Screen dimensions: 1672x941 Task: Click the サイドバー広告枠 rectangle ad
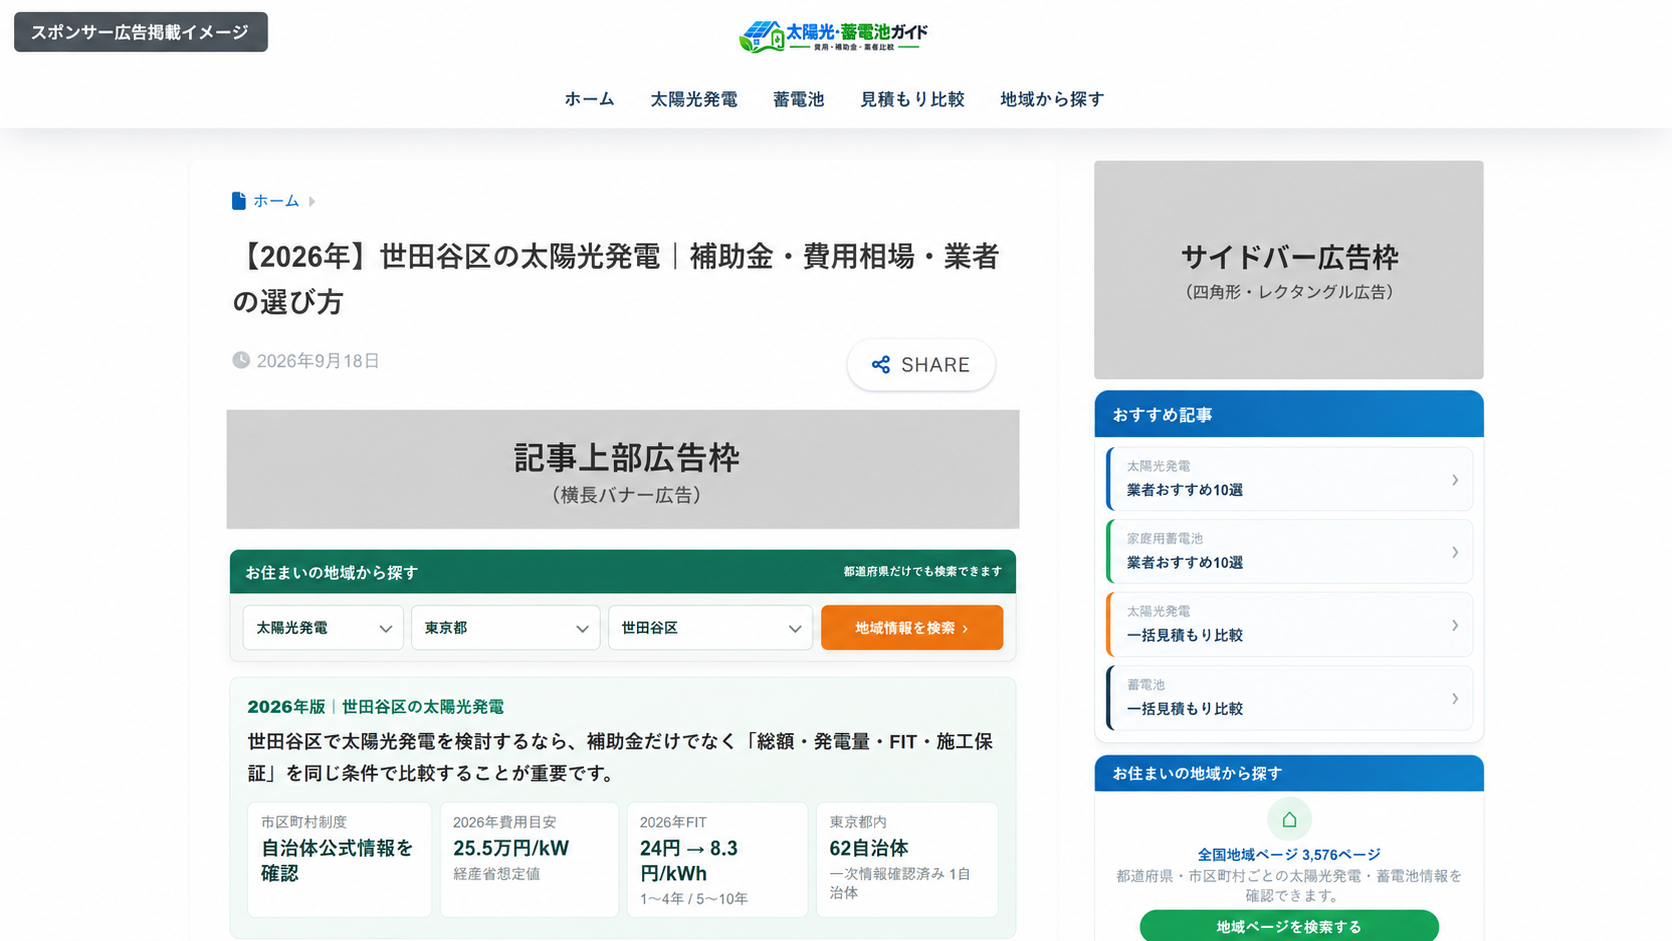(1289, 270)
